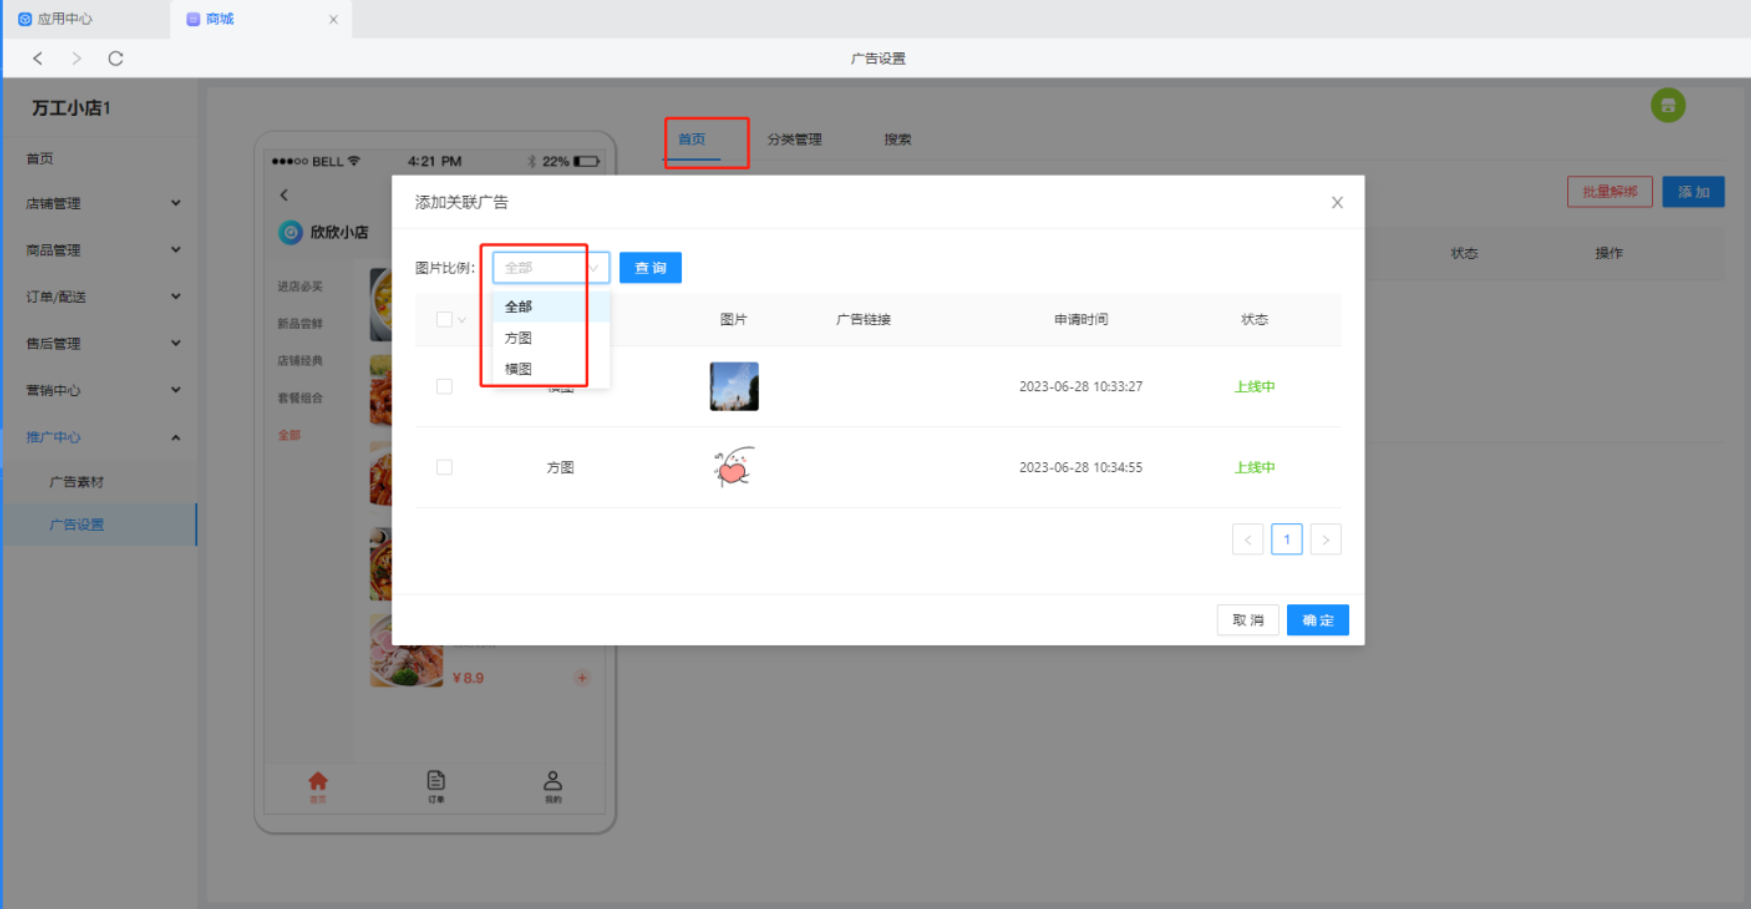Go to next page with right arrow

click(1325, 540)
